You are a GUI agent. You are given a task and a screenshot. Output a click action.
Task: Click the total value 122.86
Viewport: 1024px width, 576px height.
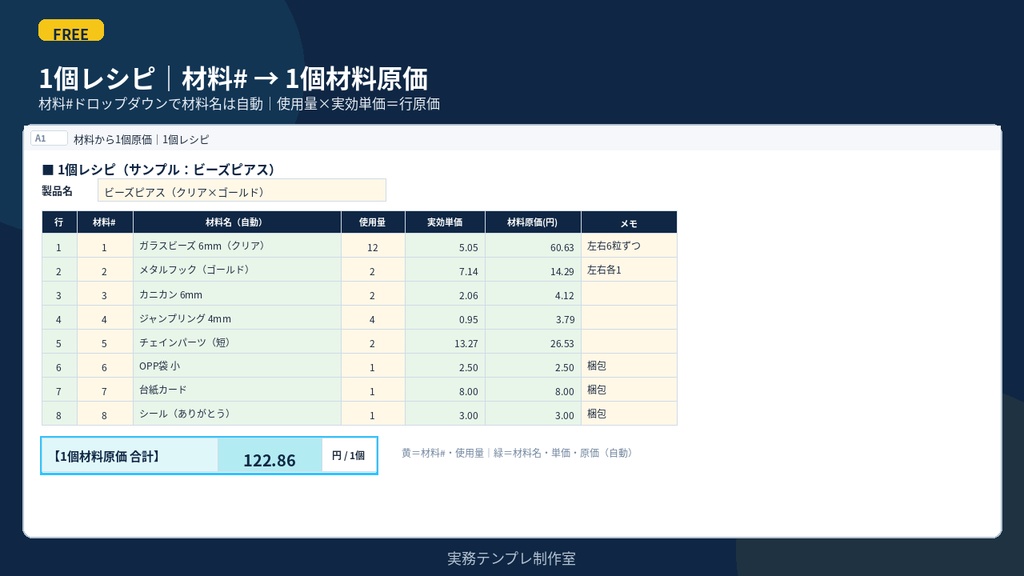(269, 455)
